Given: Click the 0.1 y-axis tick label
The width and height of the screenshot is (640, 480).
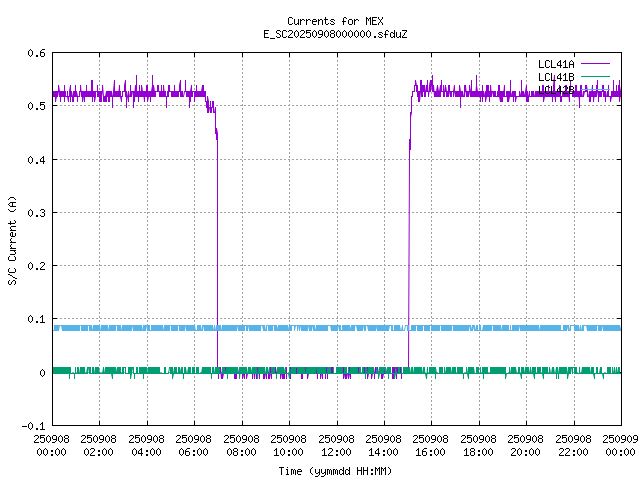Looking at the screenshot, I should coord(35,320).
